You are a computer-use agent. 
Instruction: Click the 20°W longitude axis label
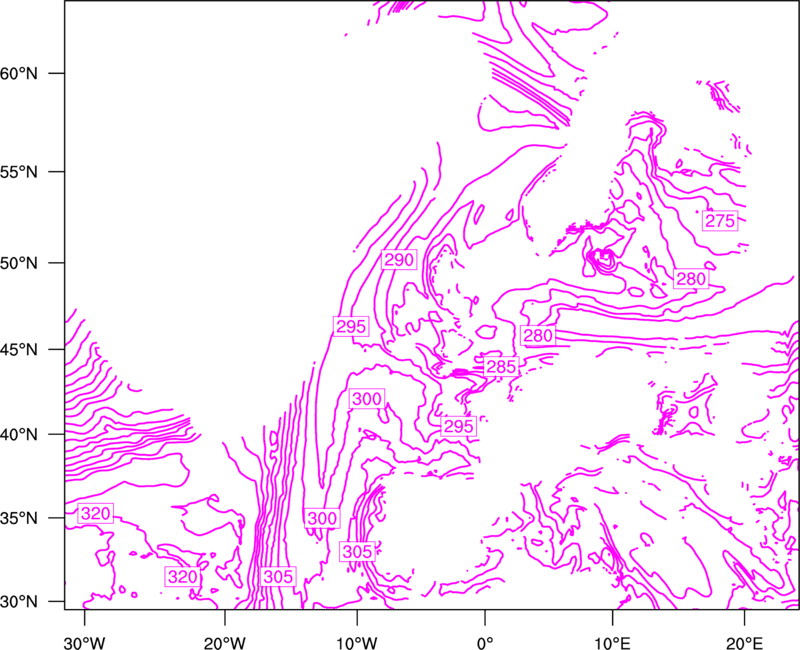click(x=225, y=643)
